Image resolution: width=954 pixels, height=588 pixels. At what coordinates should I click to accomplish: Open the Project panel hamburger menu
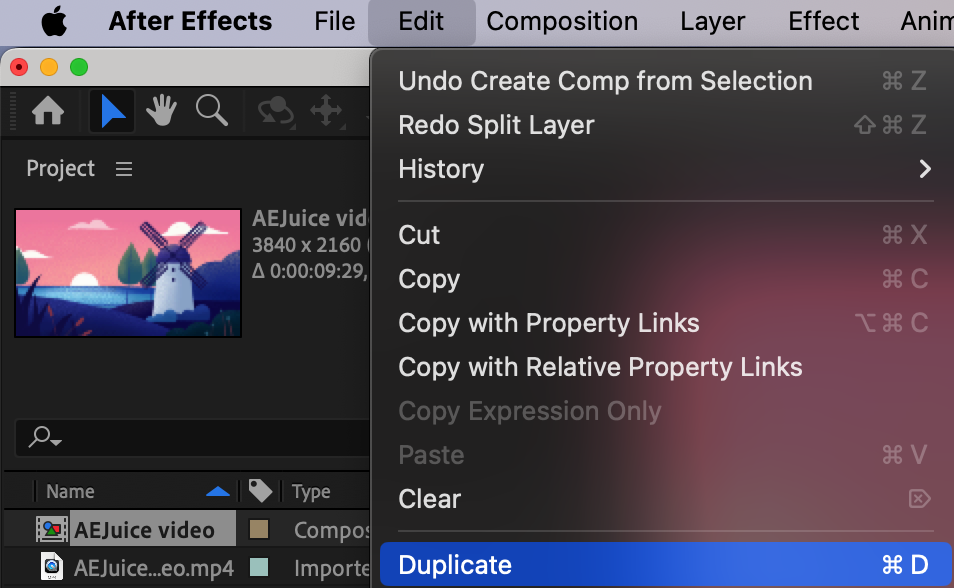pos(124,169)
